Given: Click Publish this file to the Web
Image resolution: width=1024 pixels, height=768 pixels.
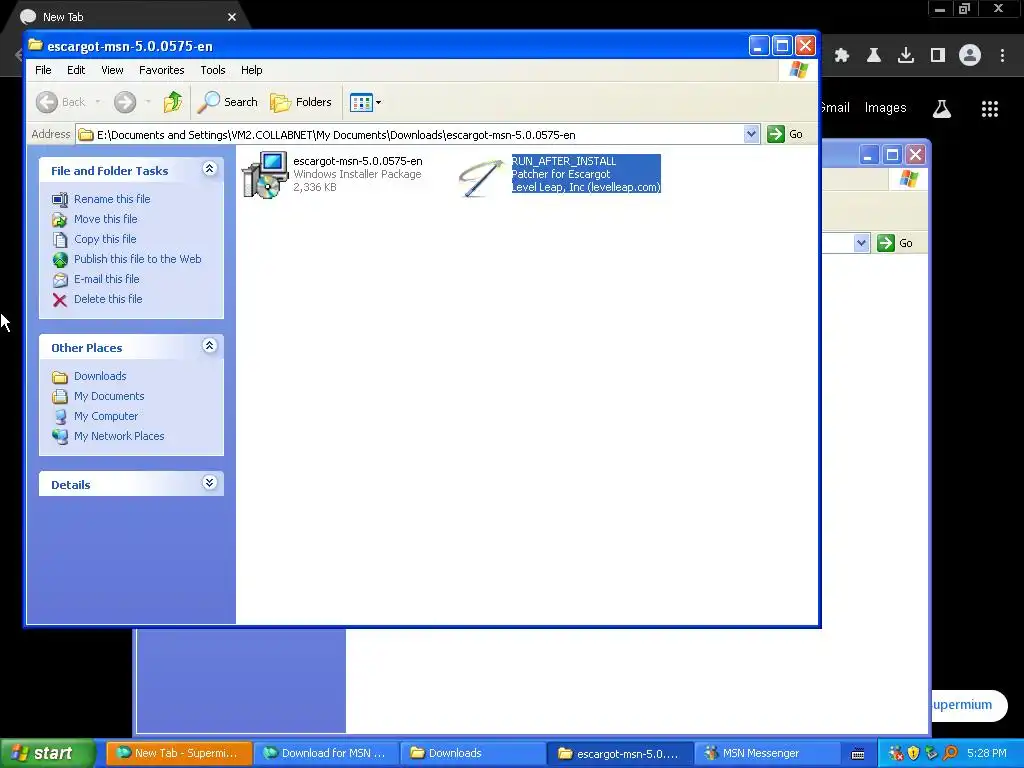Looking at the screenshot, I should [137, 259].
